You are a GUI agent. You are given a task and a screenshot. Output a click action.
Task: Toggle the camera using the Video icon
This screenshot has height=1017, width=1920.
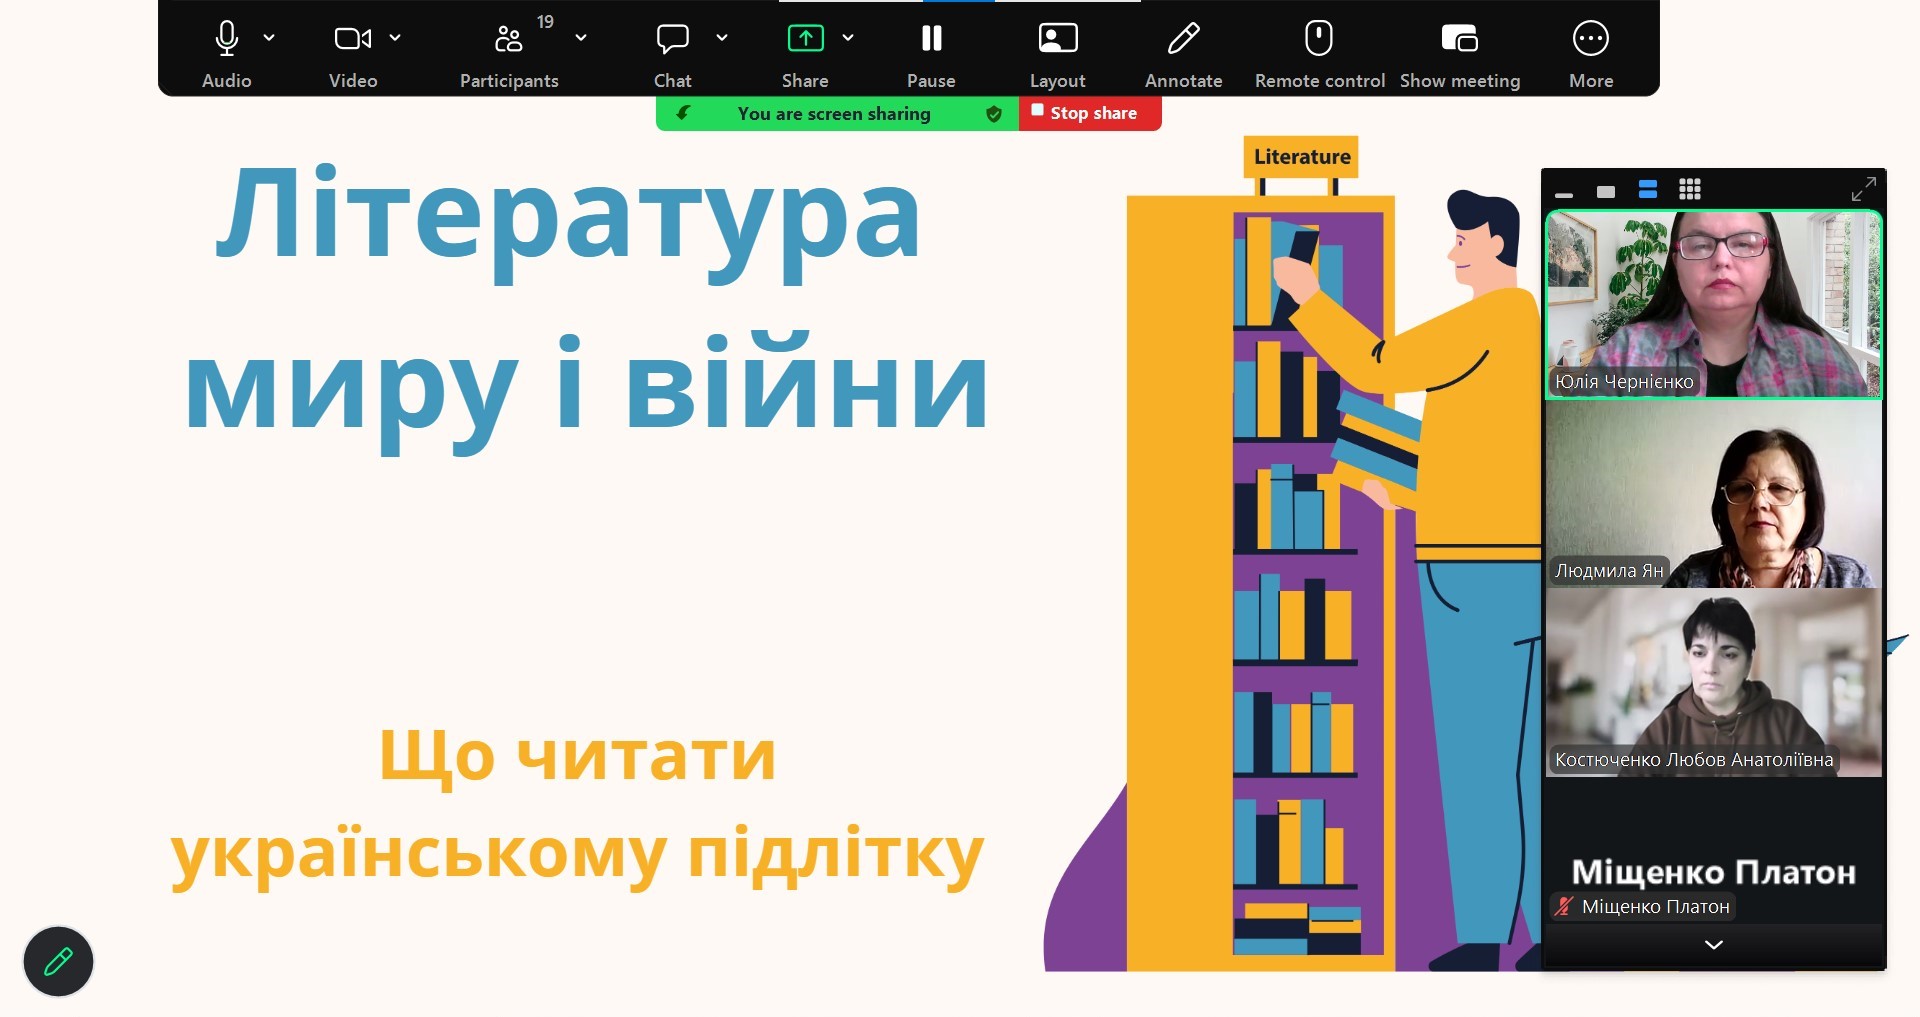click(x=352, y=39)
